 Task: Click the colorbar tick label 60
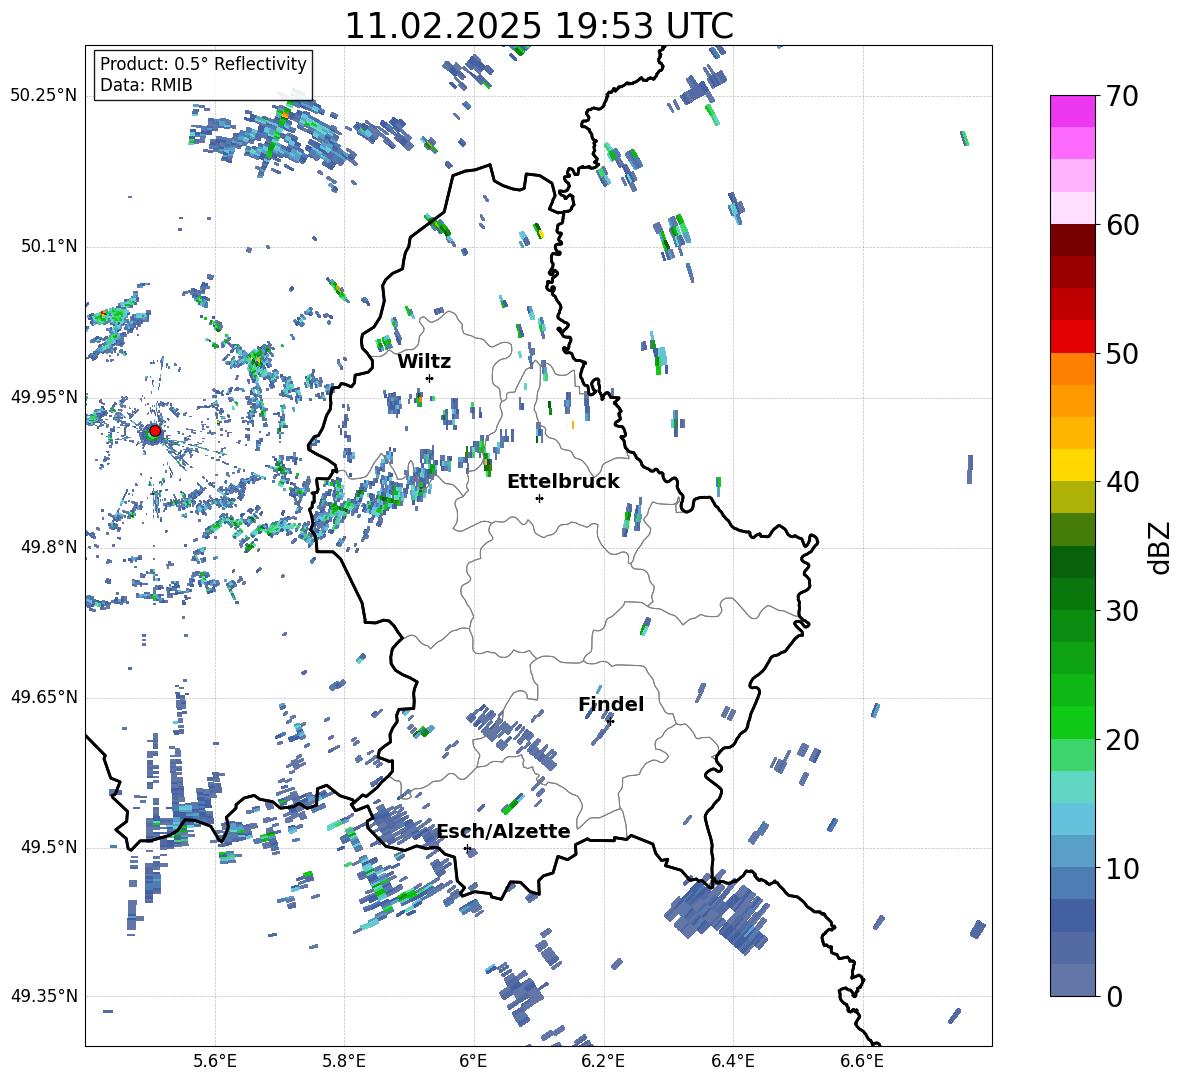pyautogui.click(x=1122, y=225)
